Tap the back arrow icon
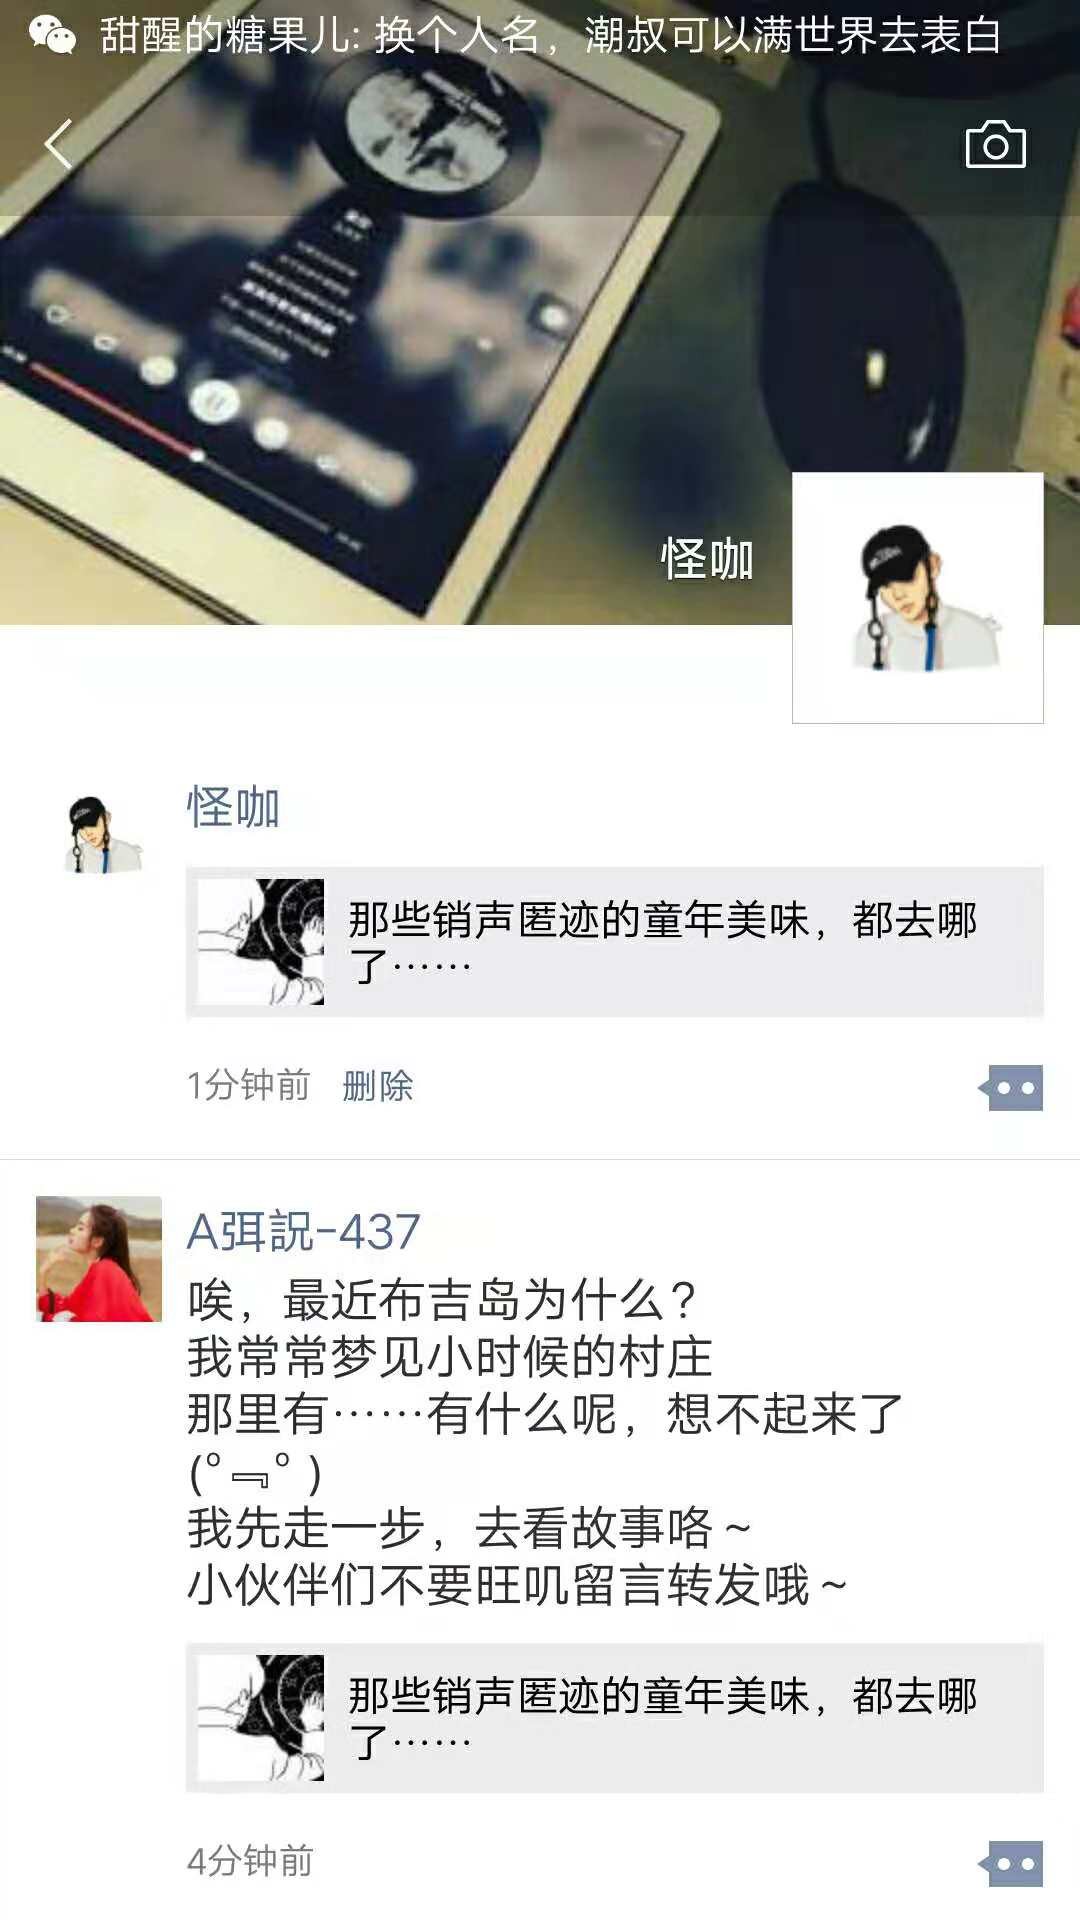 pos(58,144)
